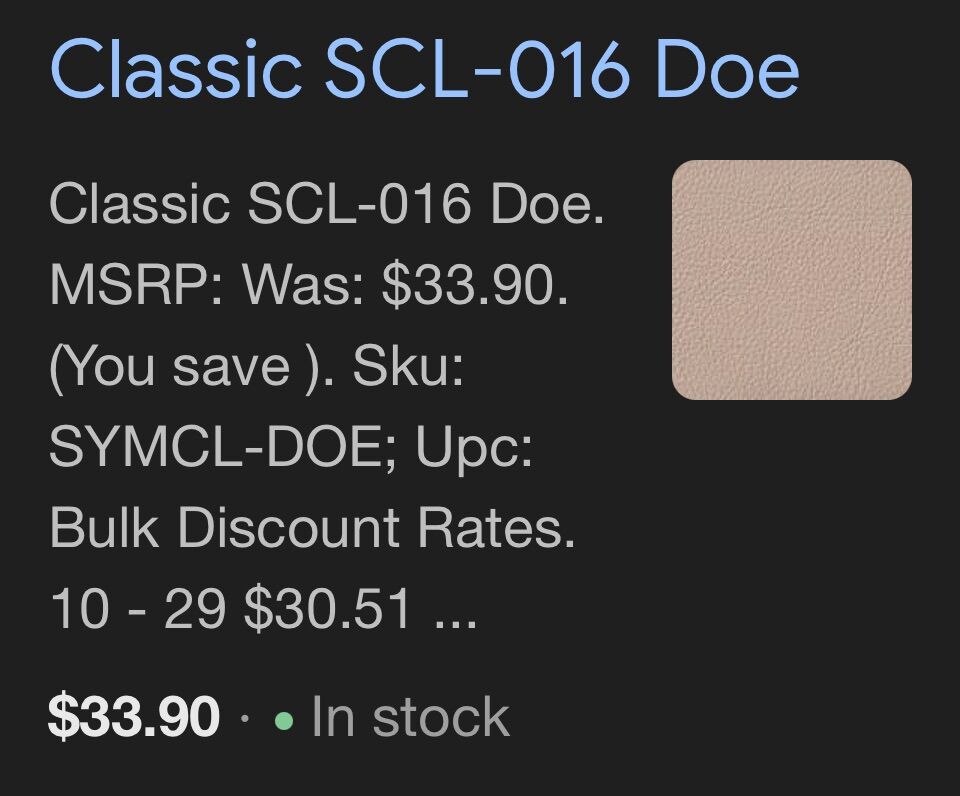Image resolution: width=960 pixels, height=796 pixels.
Task: Click the 'Upc:' label in description
Action: 475,448
